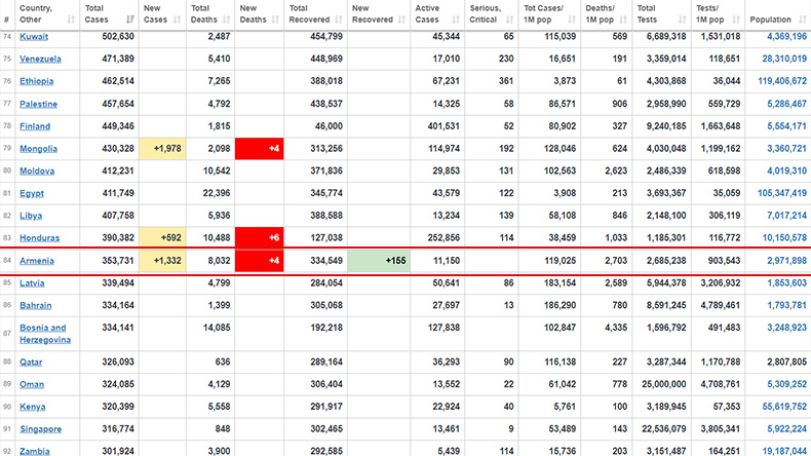This screenshot has height=456, width=811.
Task: Sort by the Country, Other column header
Action: pyautogui.click(x=47, y=14)
